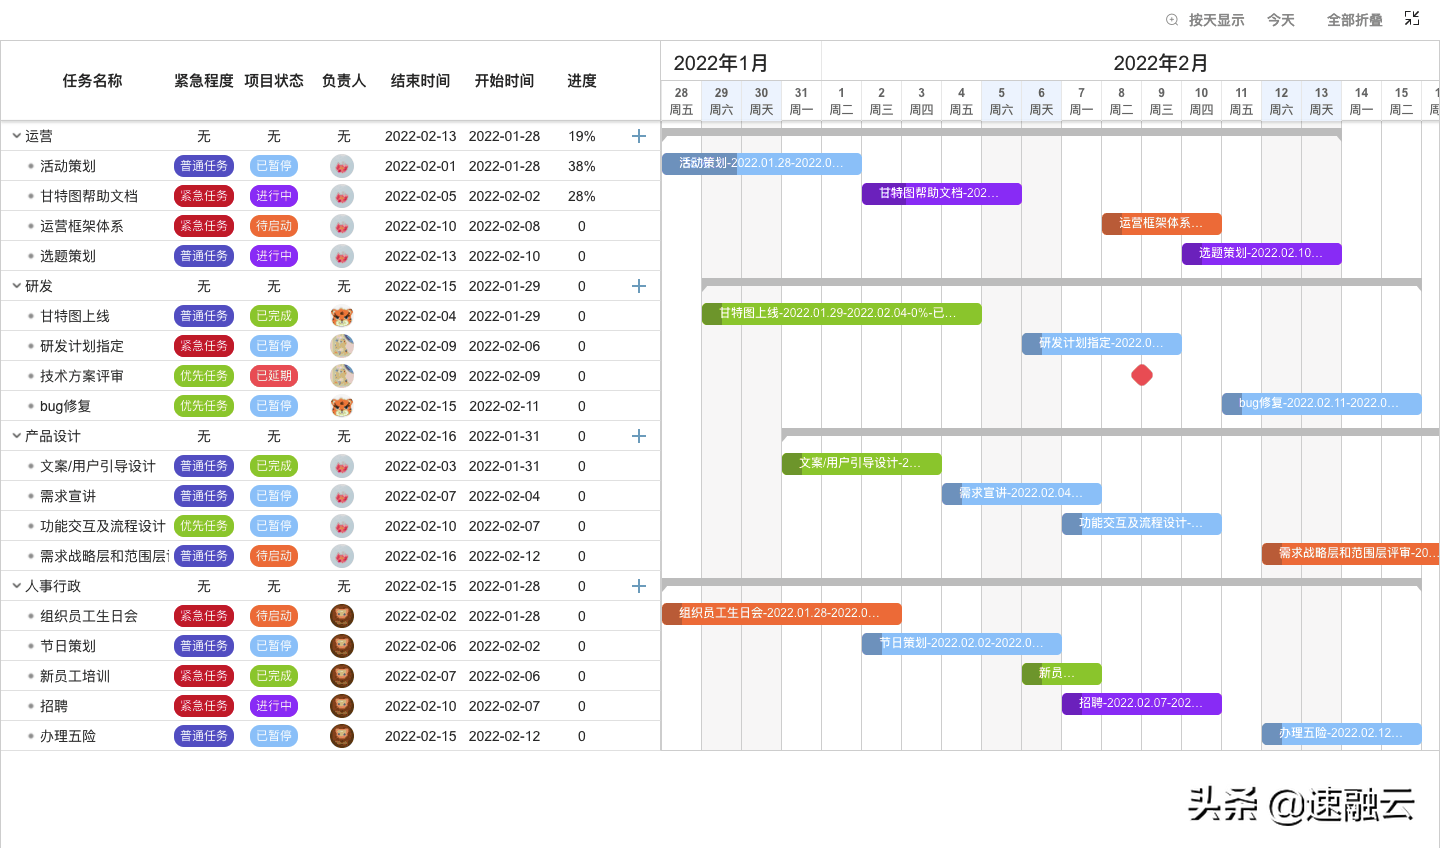Select the 新员工培训 green Gantt bar
Image resolution: width=1440 pixels, height=848 pixels.
(1062, 673)
